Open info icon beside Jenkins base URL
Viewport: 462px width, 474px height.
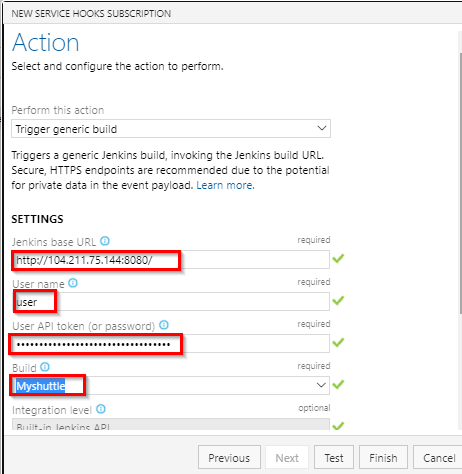coord(105,241)
